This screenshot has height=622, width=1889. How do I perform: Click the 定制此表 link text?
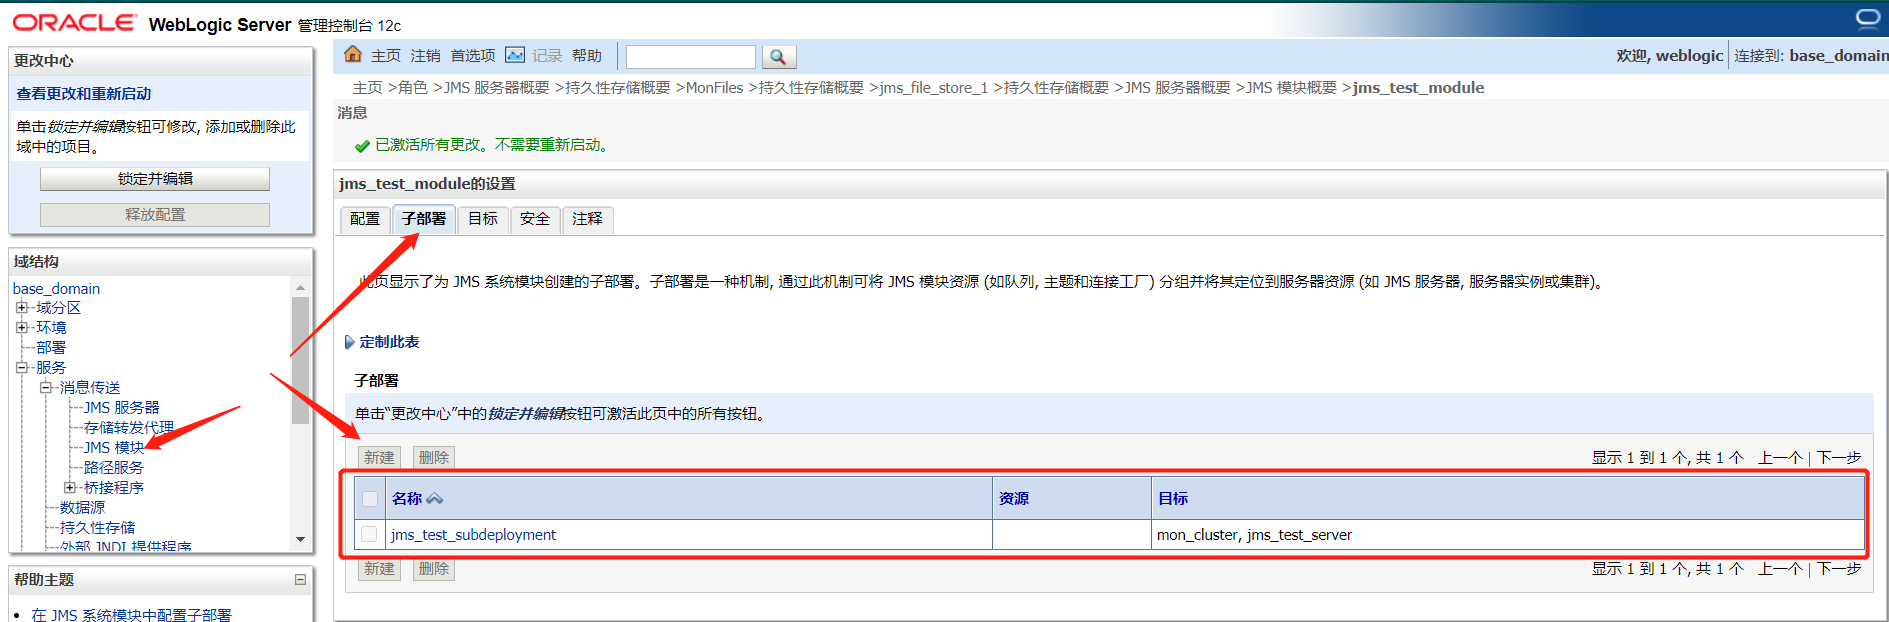coord(390,342)
